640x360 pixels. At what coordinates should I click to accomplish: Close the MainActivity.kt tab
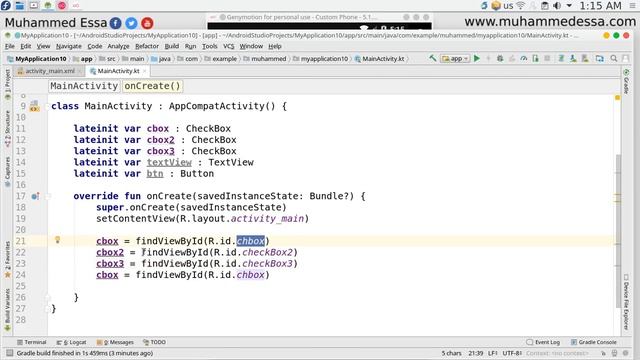coord(144,71)
